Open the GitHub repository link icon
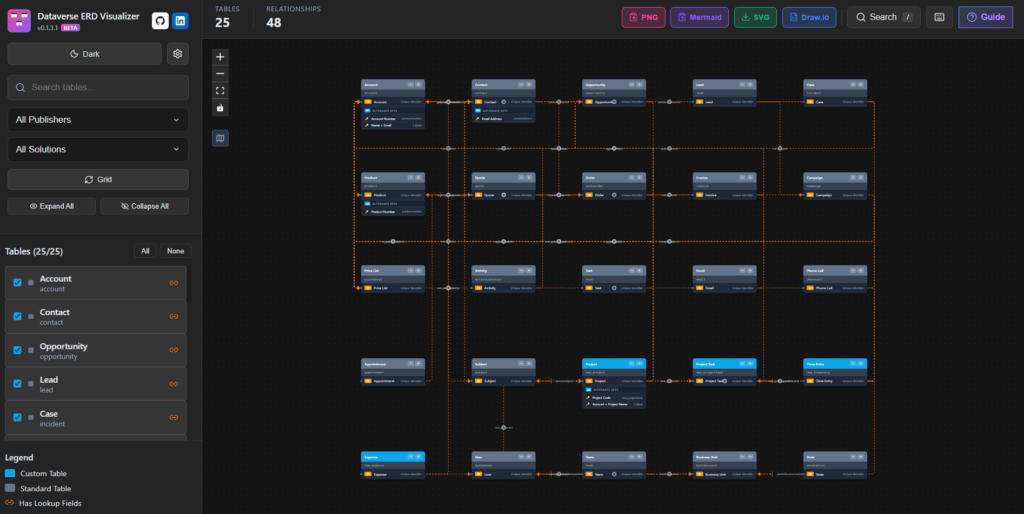Screen dimensions: 1024x514 click(x=160, y=21)
